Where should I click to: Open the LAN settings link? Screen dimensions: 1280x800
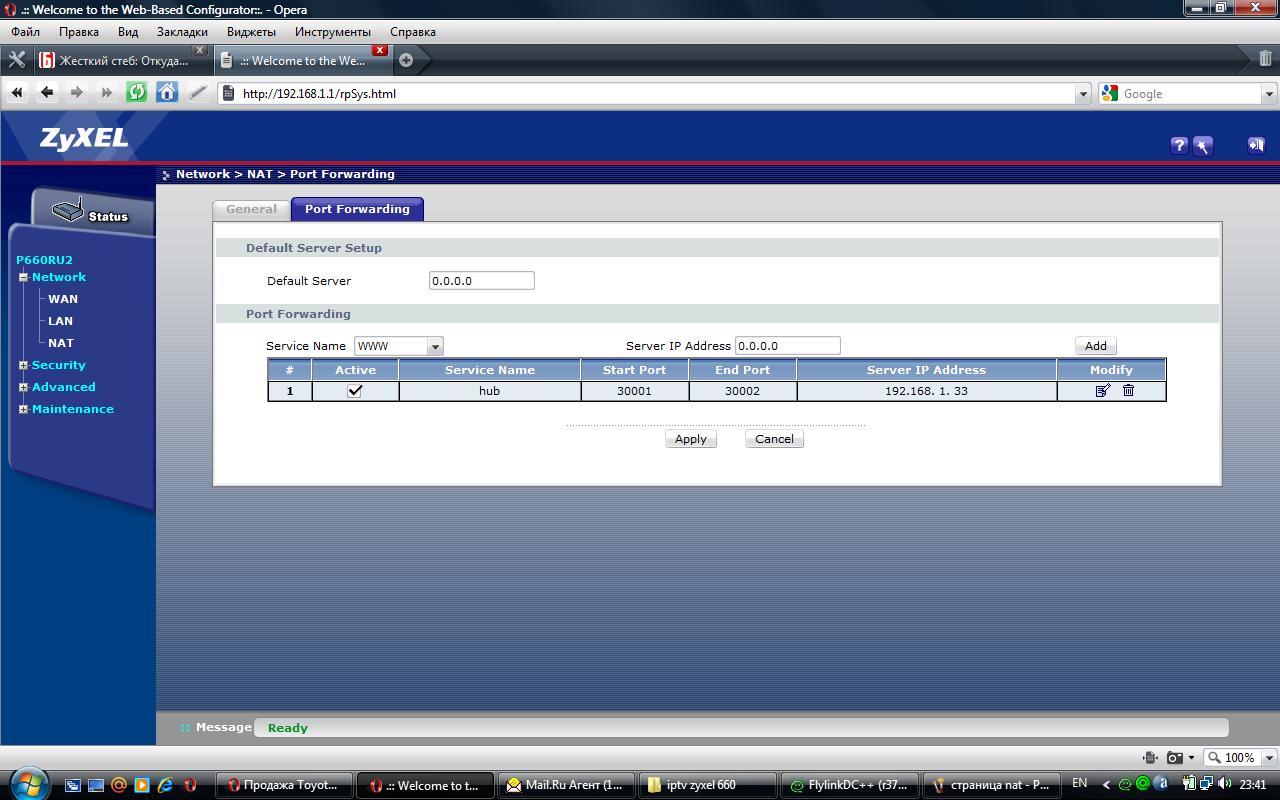60,321
